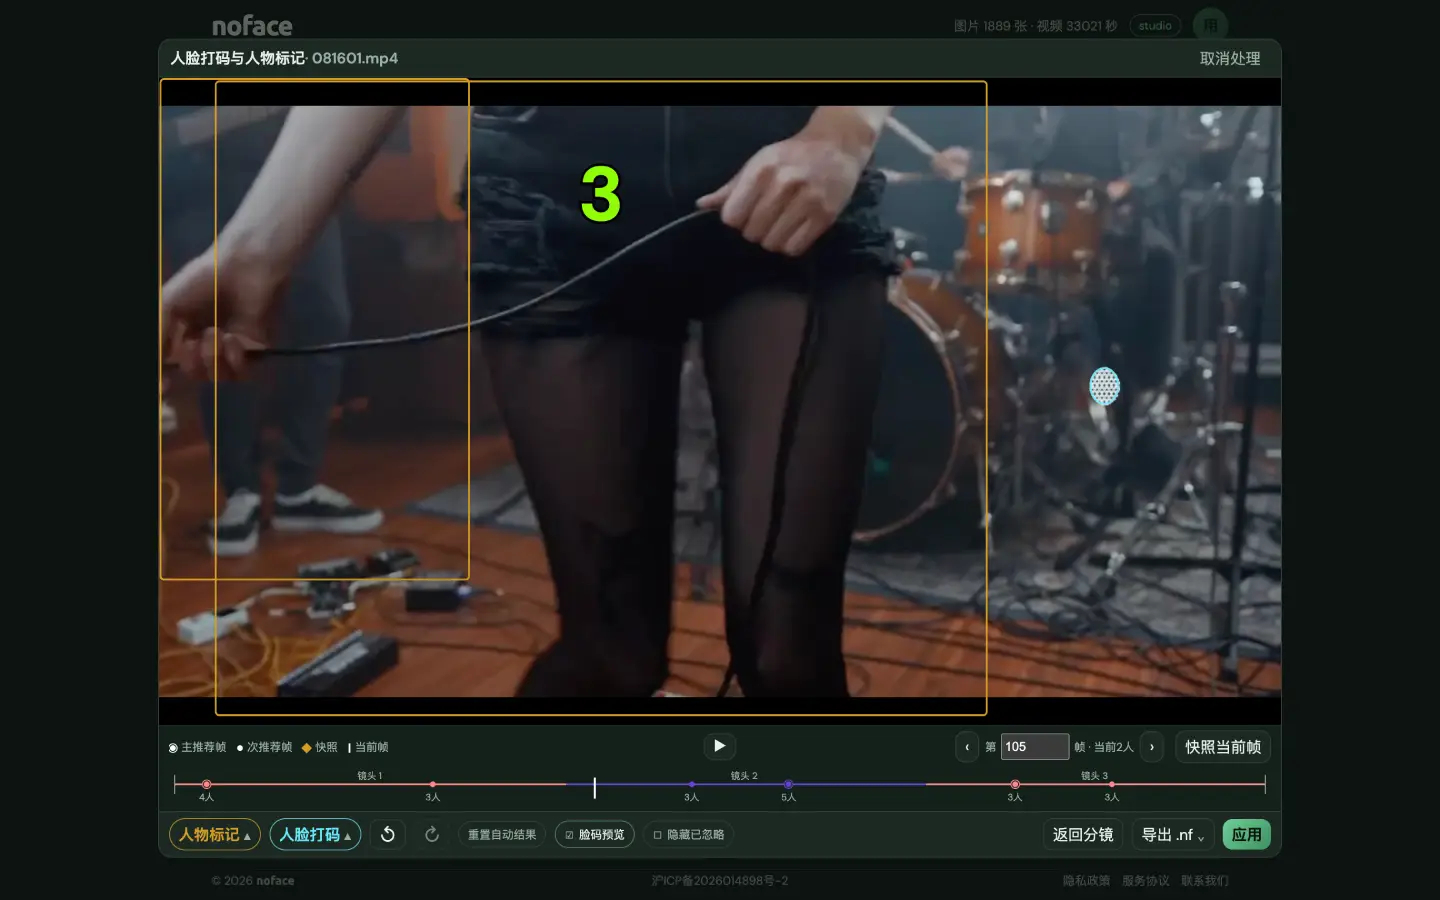Click the 沪ICP备 registration link

tap(719, 881)
